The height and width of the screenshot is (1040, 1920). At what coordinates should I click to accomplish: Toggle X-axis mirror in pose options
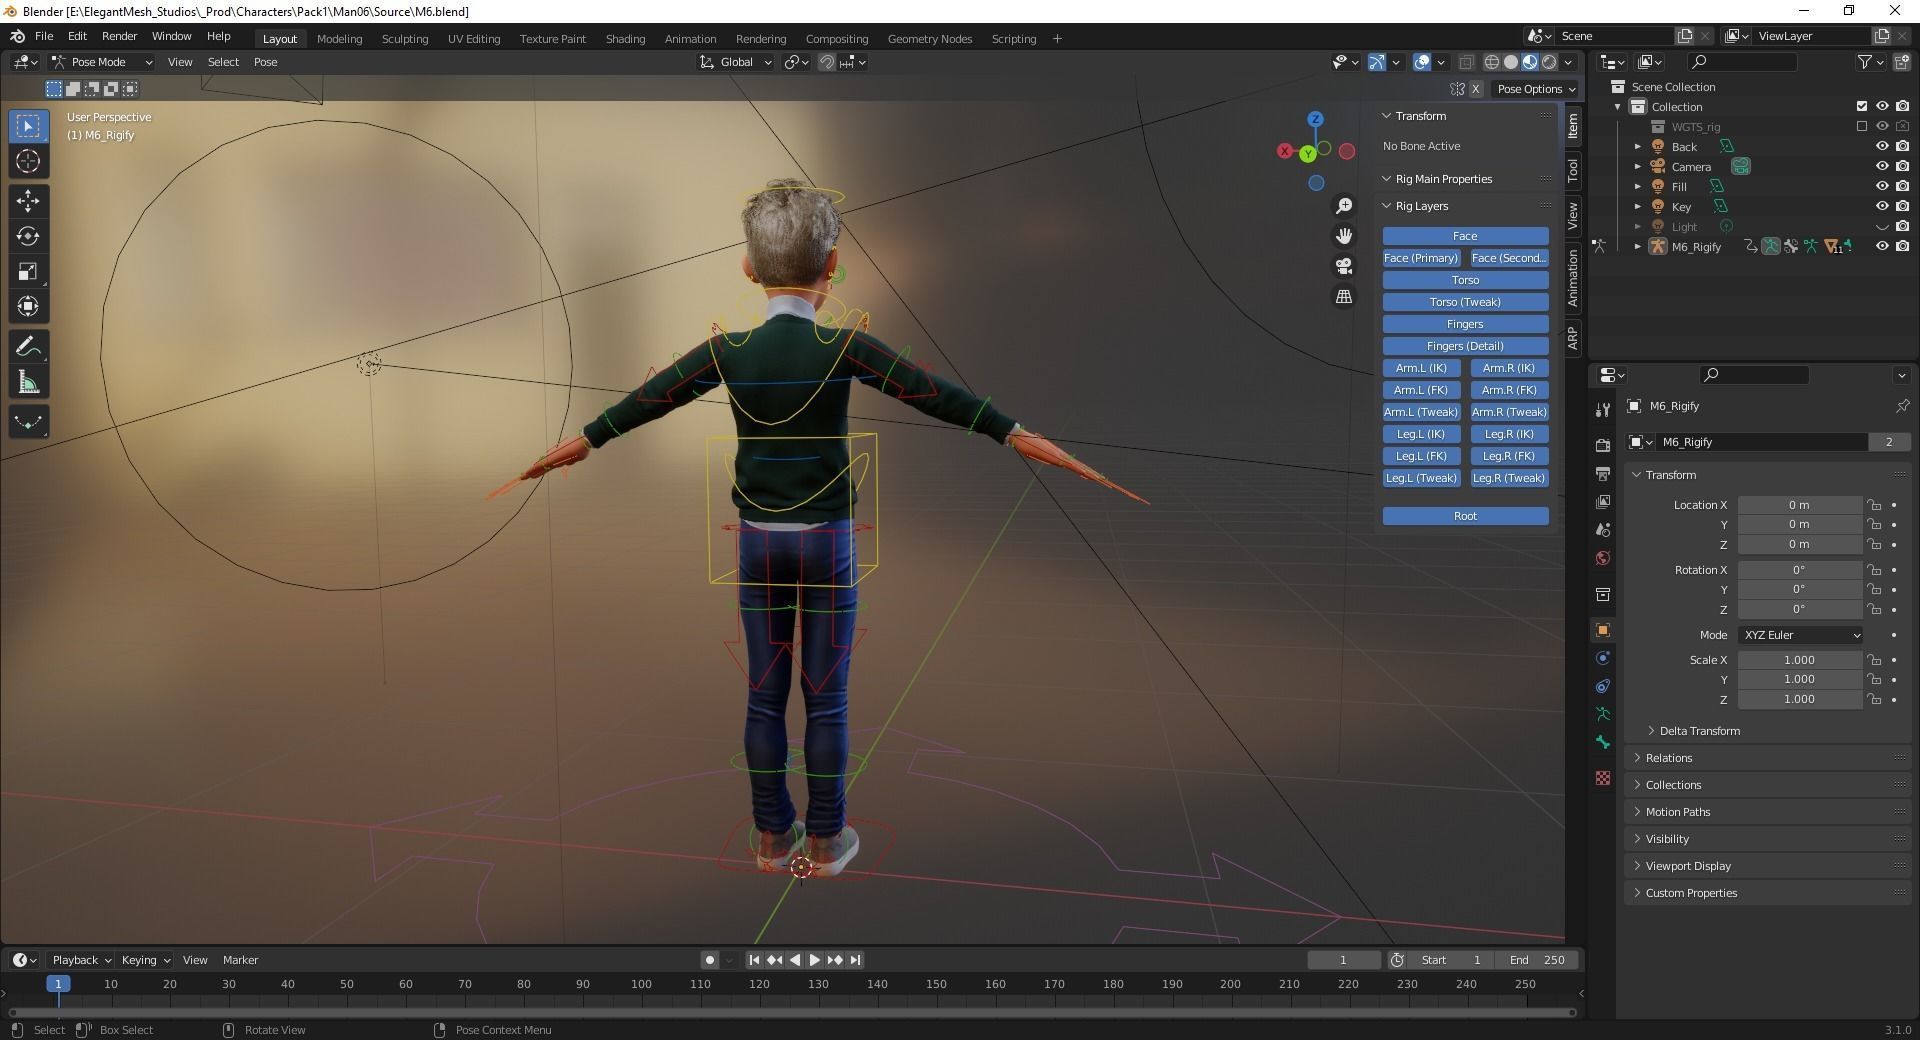tap(1475, 89)
